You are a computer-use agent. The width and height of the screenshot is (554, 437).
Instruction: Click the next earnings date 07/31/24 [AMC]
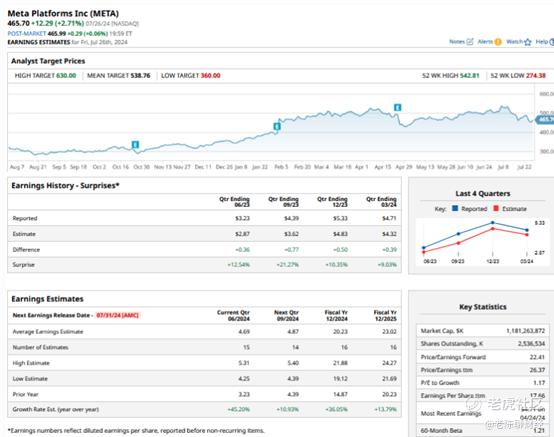point(117,315)
